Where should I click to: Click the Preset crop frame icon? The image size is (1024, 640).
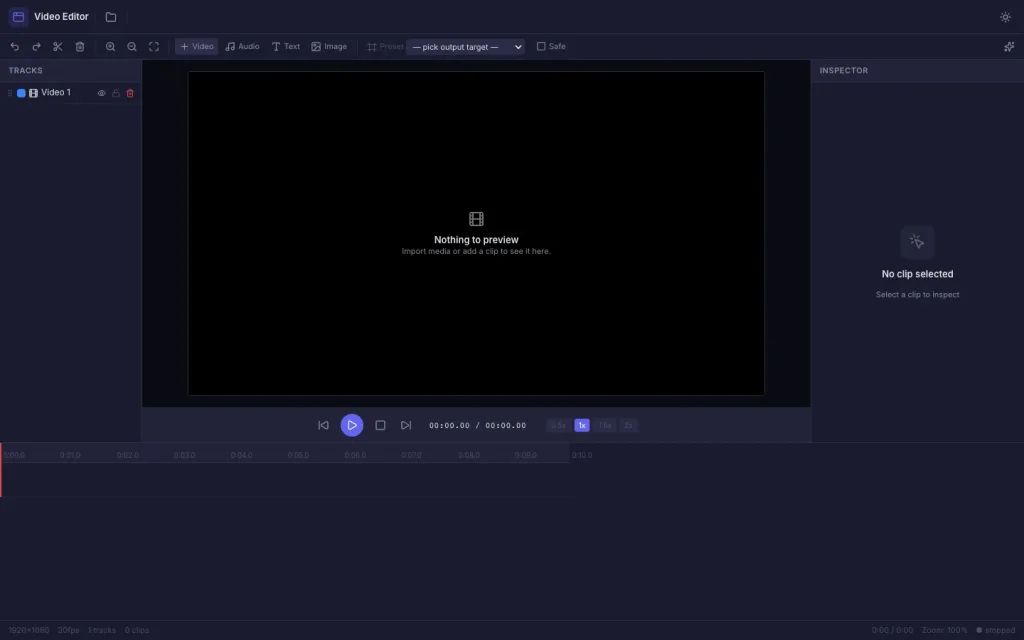(x=372, y=47)
